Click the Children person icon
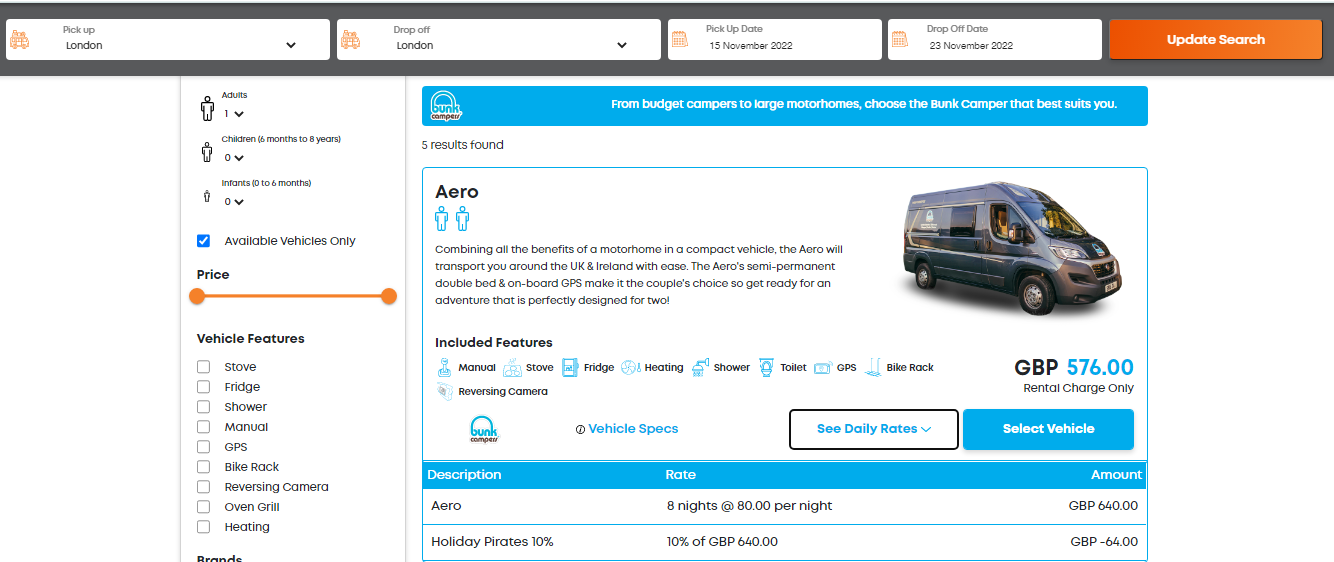 tap(207, 151)
